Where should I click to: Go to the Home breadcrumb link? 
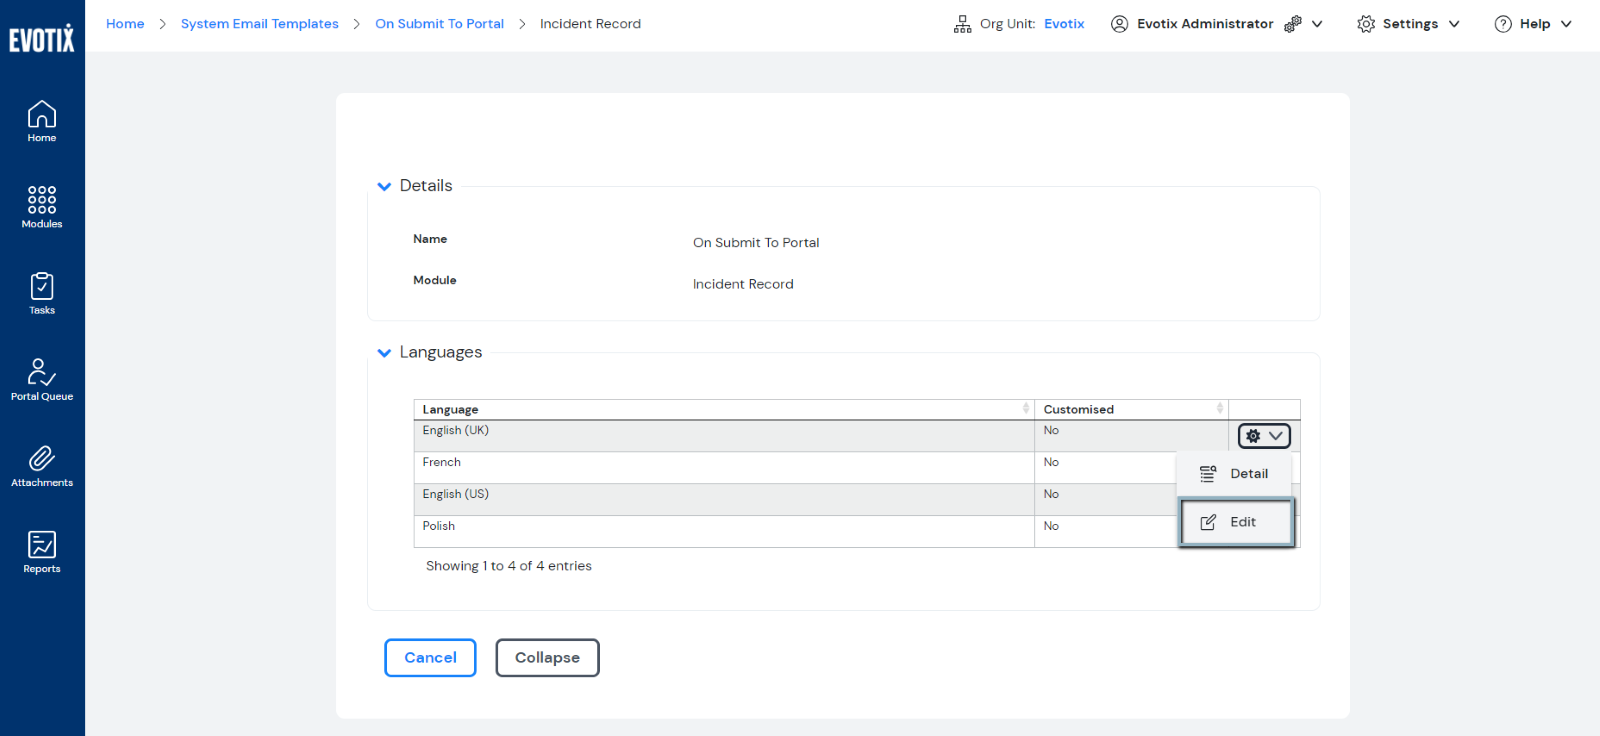pyautogui.click(x=125, y=24)
